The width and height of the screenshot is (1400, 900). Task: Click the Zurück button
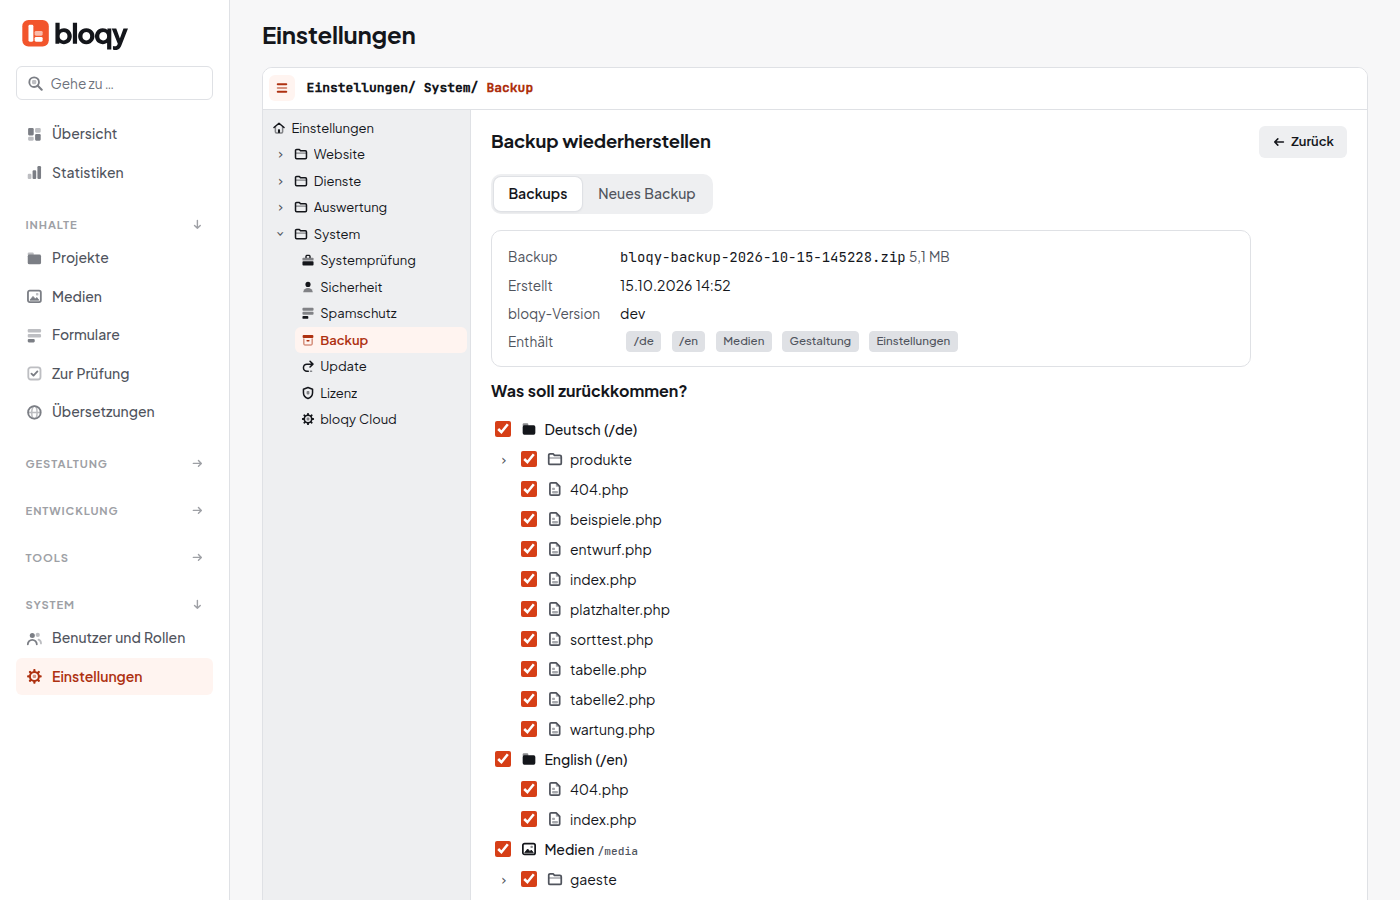[x=1303, y=142]
